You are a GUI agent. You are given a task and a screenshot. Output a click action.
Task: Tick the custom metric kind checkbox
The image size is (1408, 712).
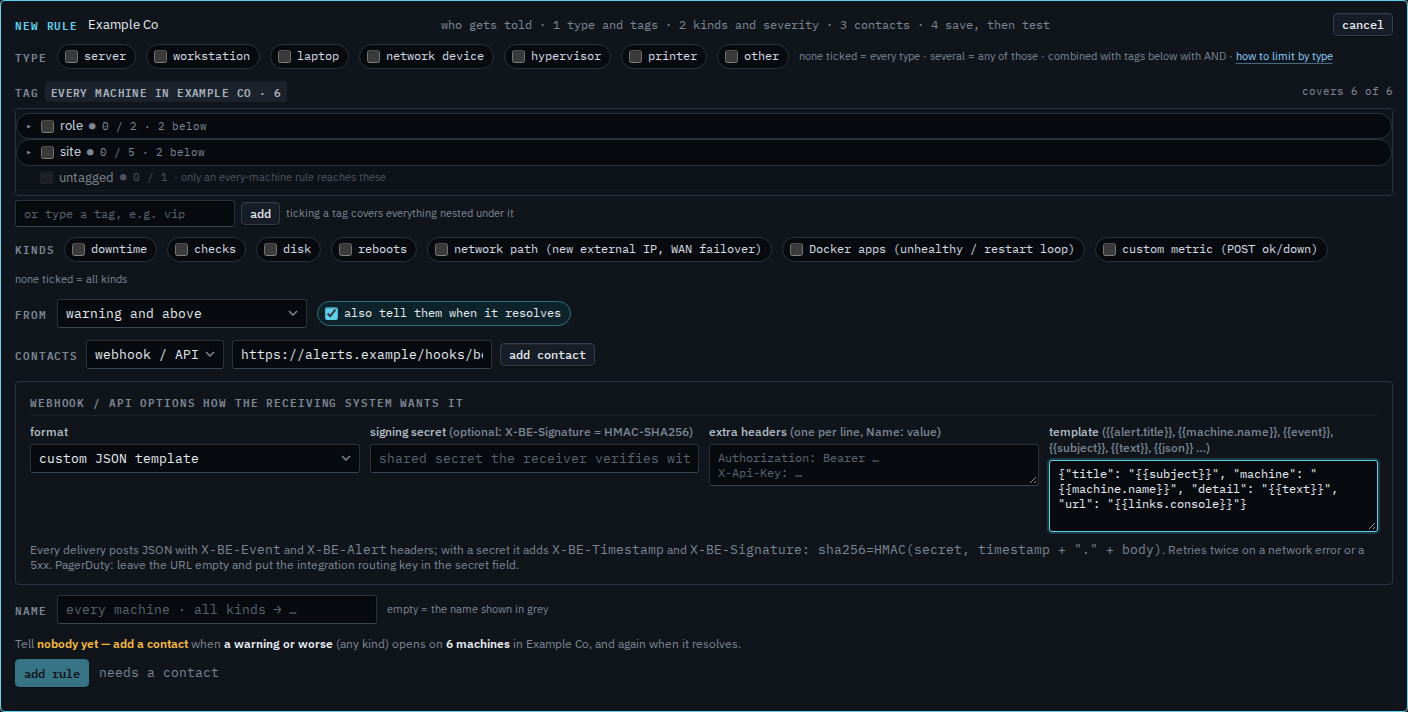pyautogui.click(x=1109, y=249)
